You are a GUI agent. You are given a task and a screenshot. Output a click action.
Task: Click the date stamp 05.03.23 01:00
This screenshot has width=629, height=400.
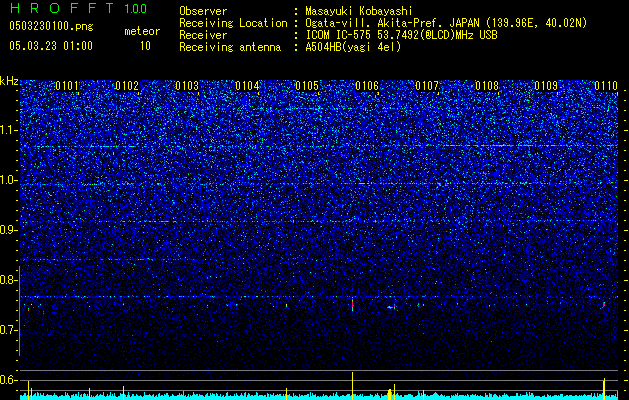pos(51,46)
